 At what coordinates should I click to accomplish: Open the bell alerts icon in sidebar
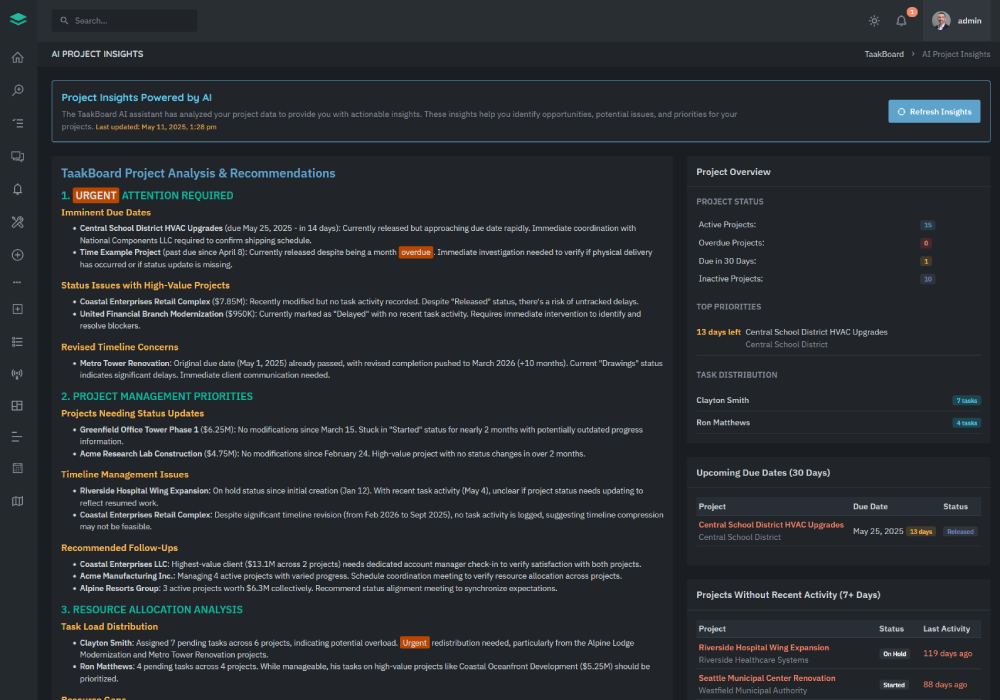[x=18, y=189]
